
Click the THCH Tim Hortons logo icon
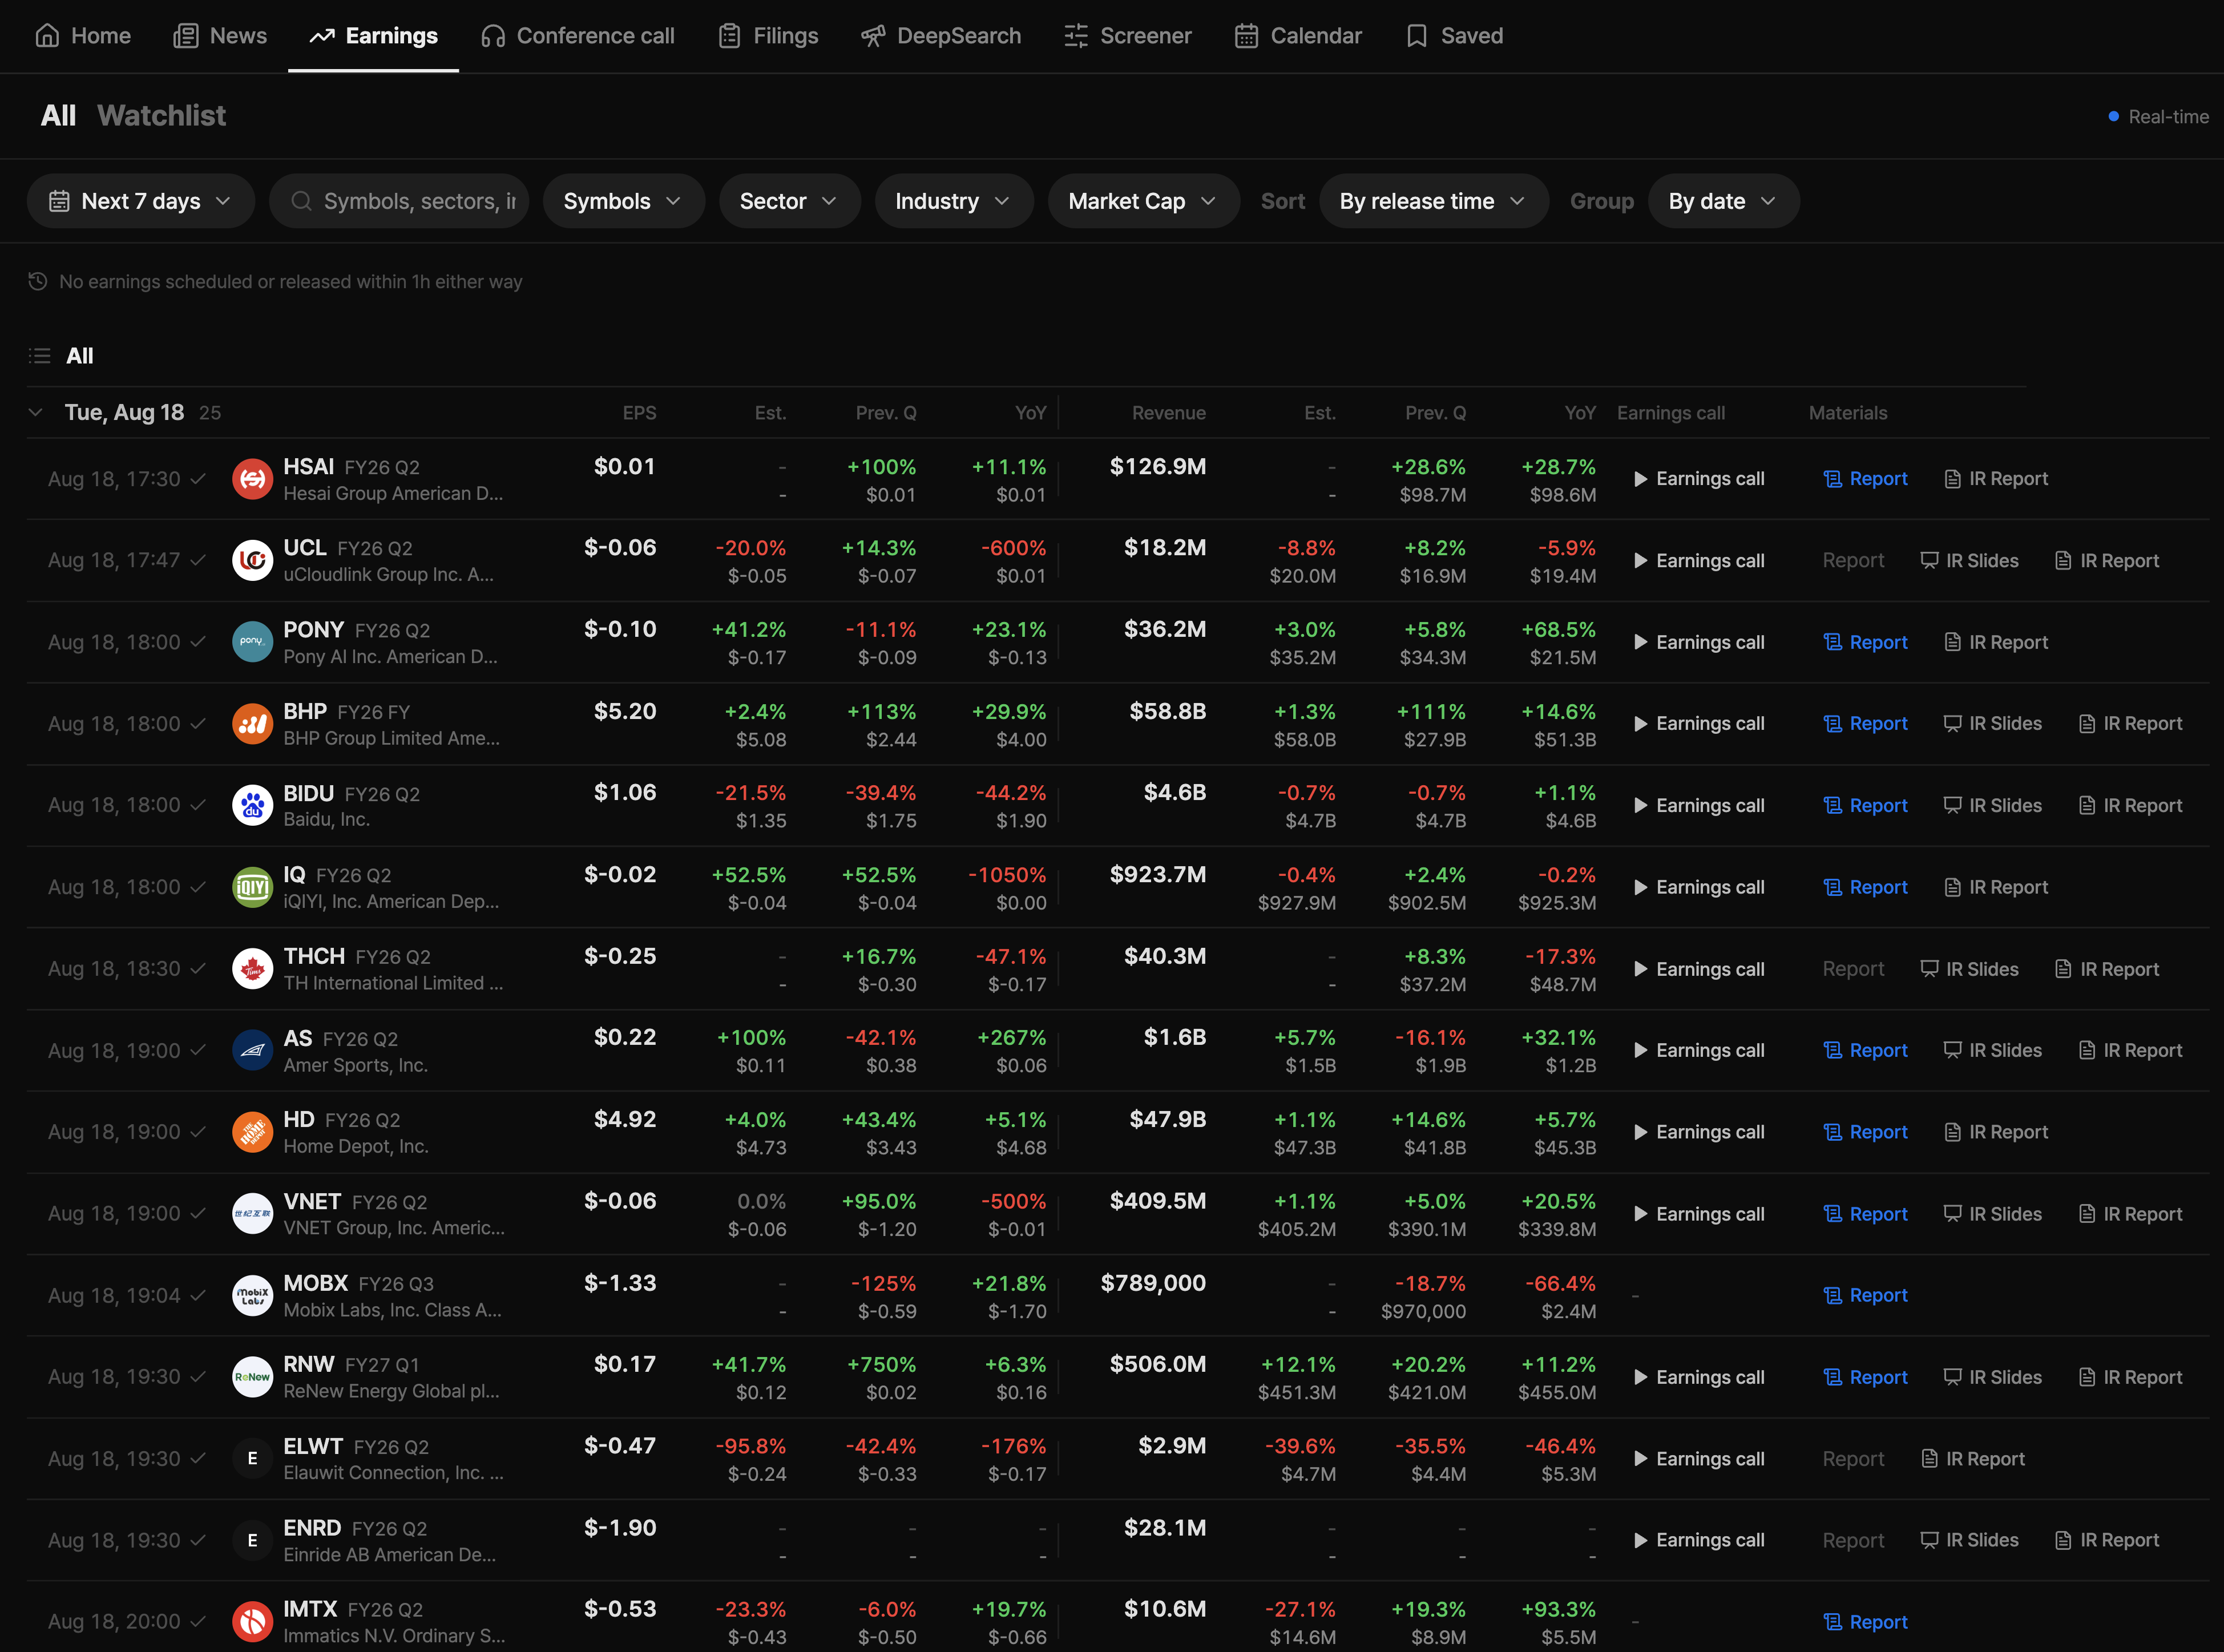[252, 969]
